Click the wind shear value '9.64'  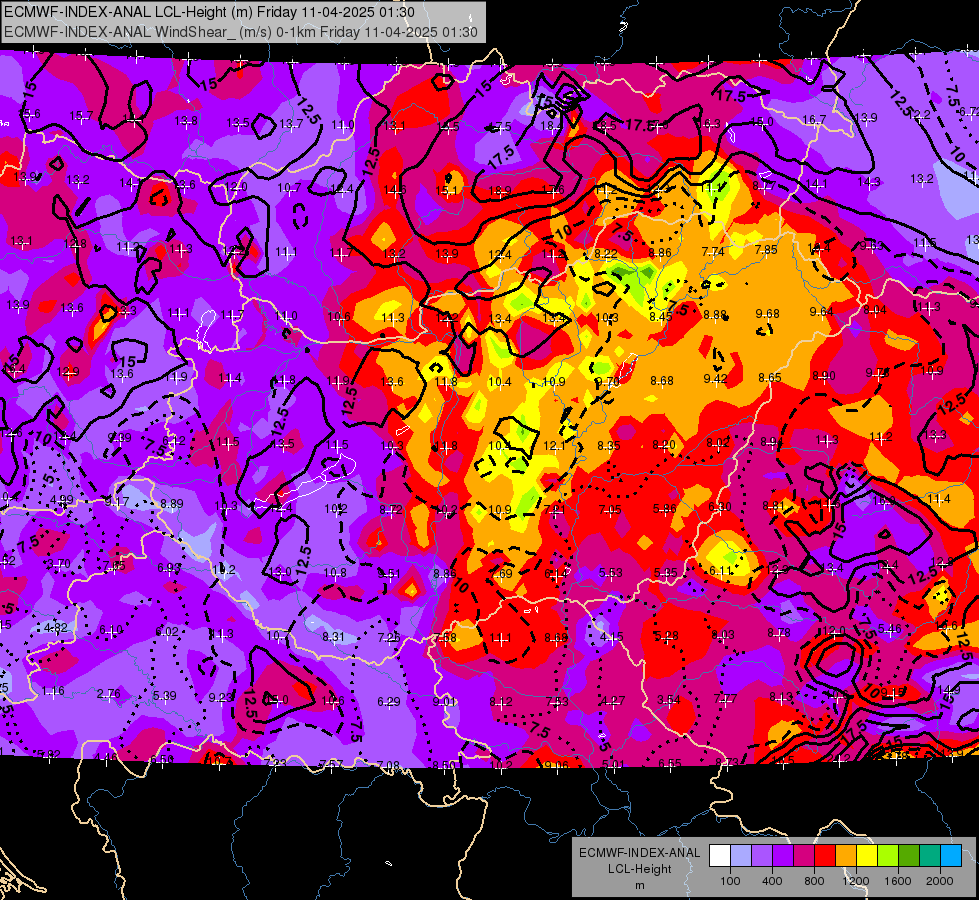[x=822, y=312]
